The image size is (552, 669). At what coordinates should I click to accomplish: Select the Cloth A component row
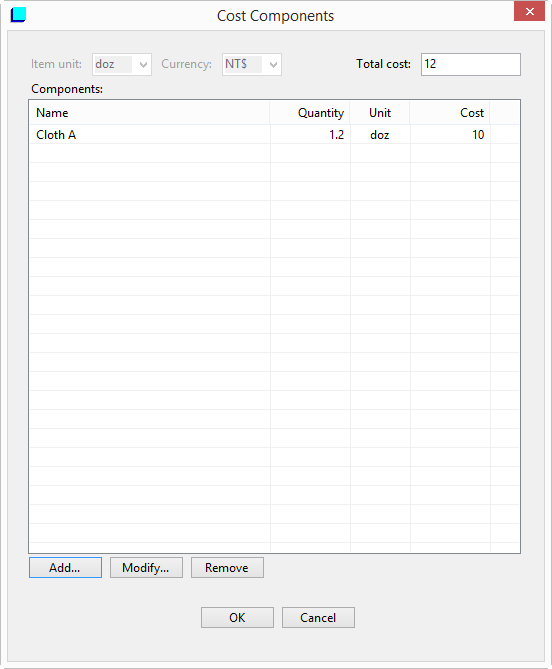click(x=274, y=135)
